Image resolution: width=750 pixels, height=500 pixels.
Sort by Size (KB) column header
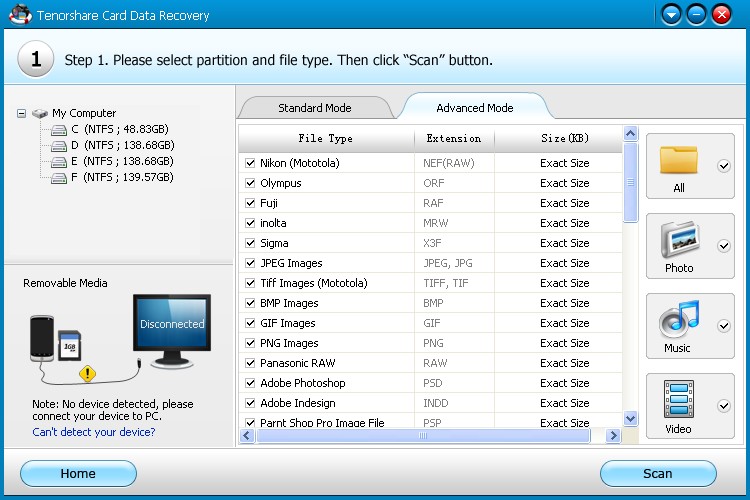coord(564,139)
